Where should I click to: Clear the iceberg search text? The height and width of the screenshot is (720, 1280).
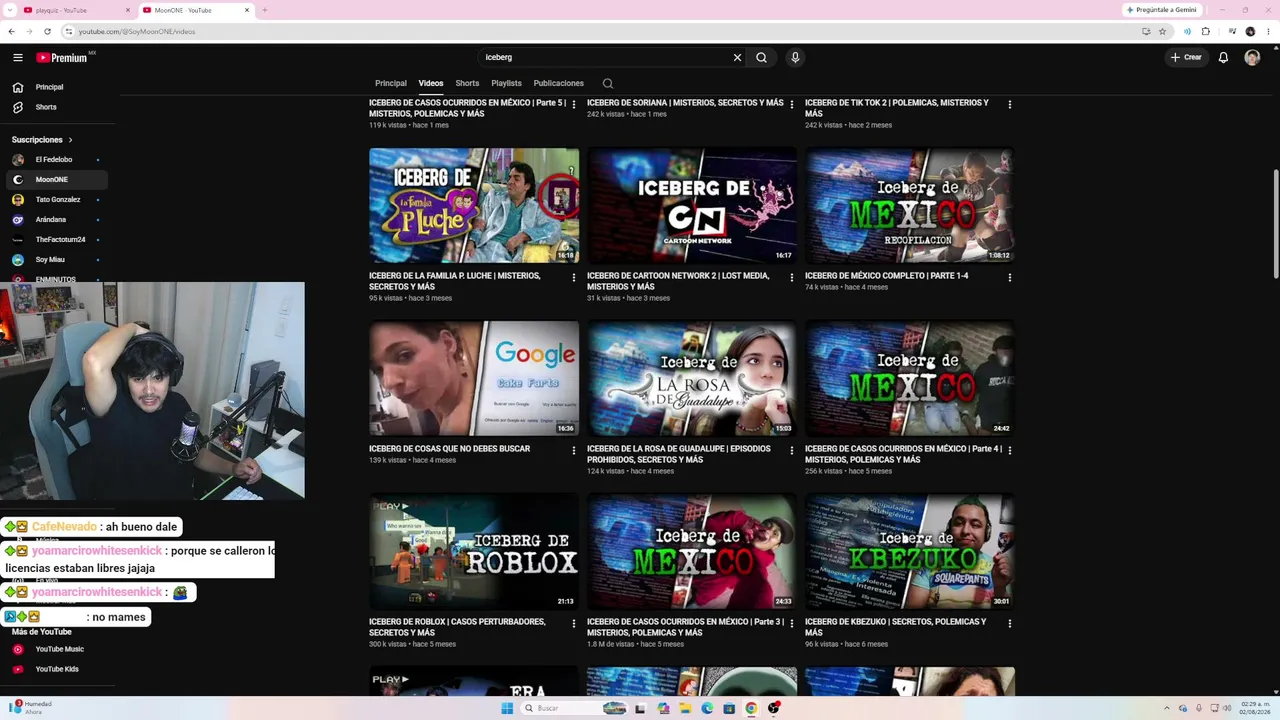[x=737, y=58]
